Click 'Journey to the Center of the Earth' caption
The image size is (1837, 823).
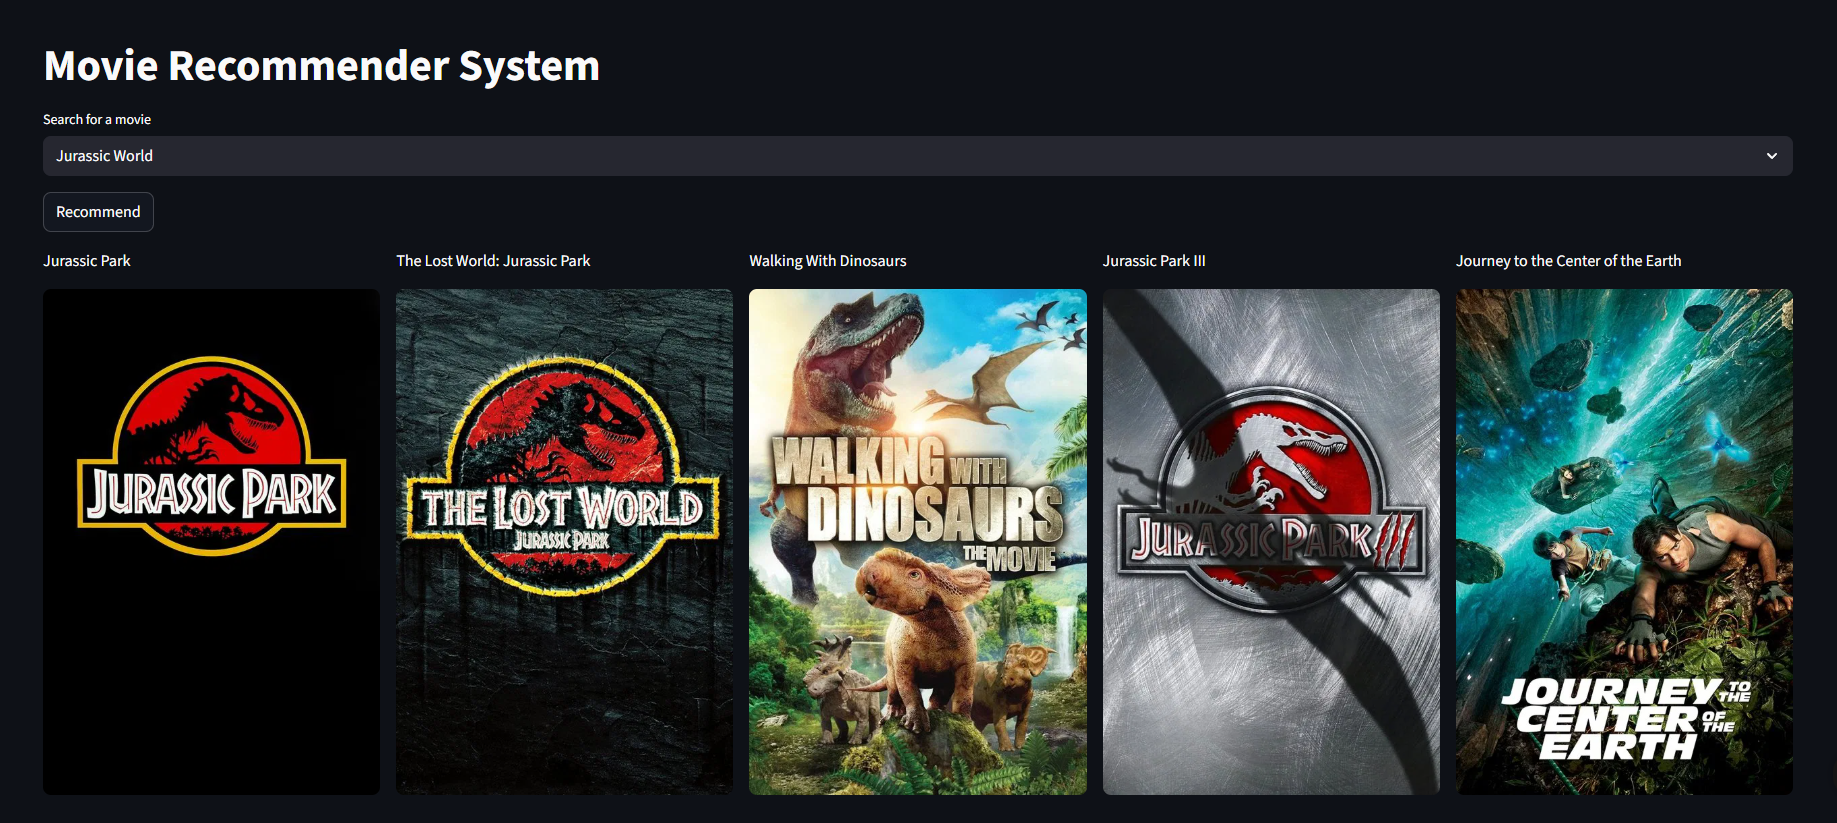pos(1568,261)
